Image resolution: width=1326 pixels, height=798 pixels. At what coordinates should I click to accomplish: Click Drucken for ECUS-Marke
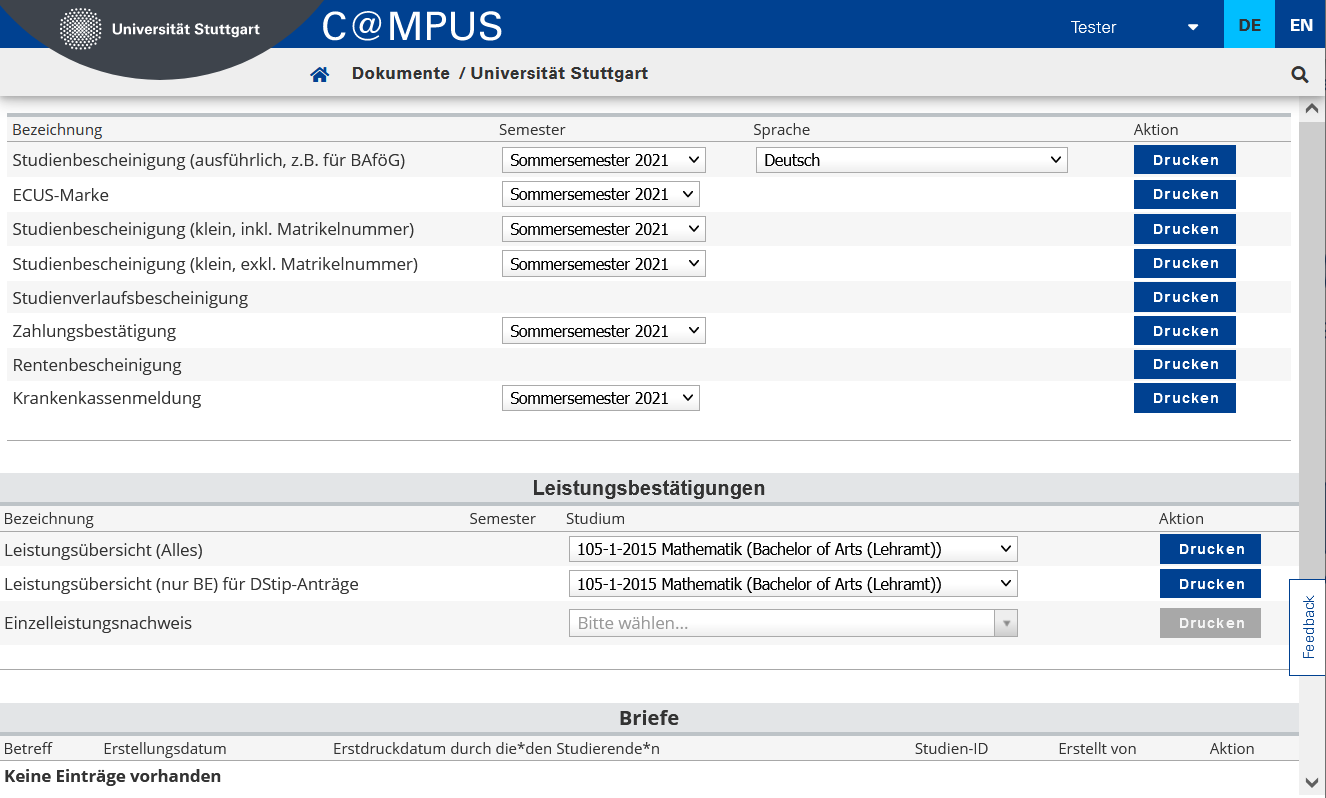pyautogui.click(x=1185, y=194)
